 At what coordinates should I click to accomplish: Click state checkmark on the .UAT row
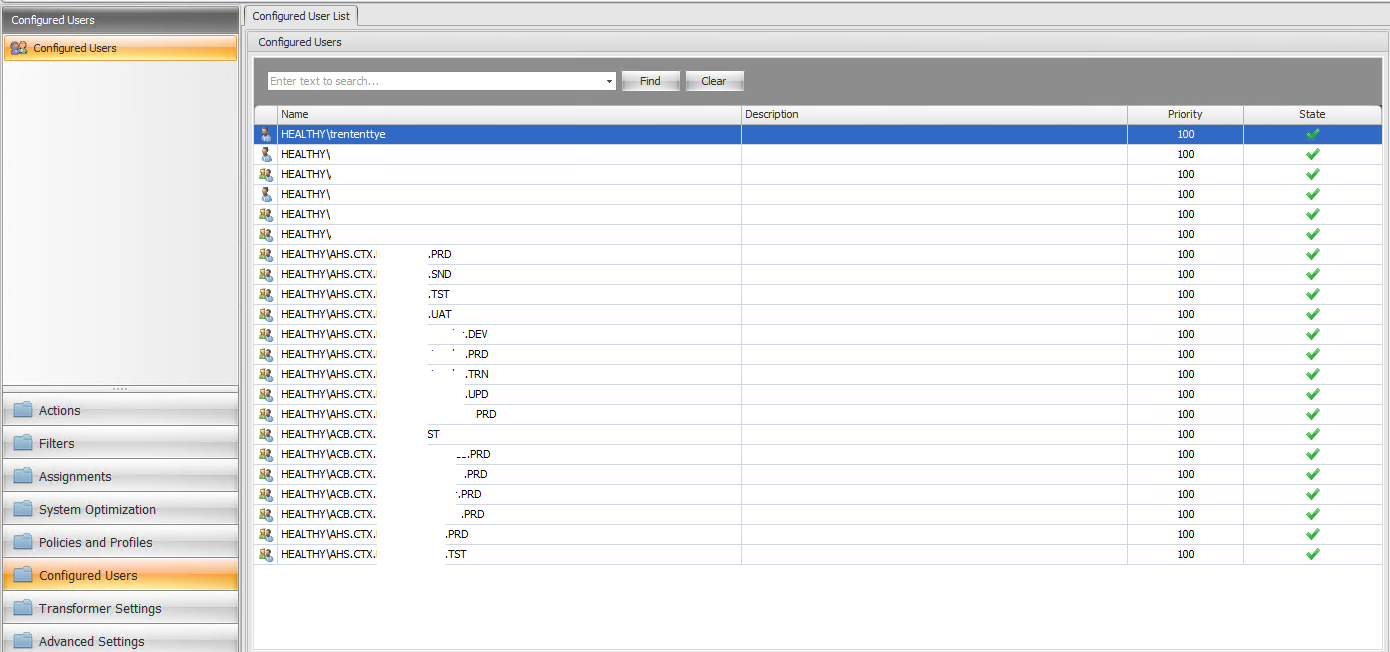pos(1312,314)
